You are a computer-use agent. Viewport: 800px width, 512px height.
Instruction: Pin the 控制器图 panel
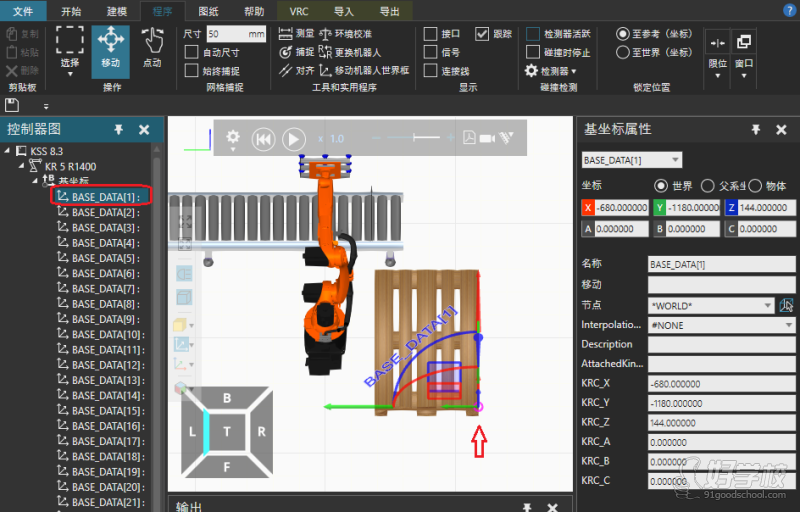(119, 129)
